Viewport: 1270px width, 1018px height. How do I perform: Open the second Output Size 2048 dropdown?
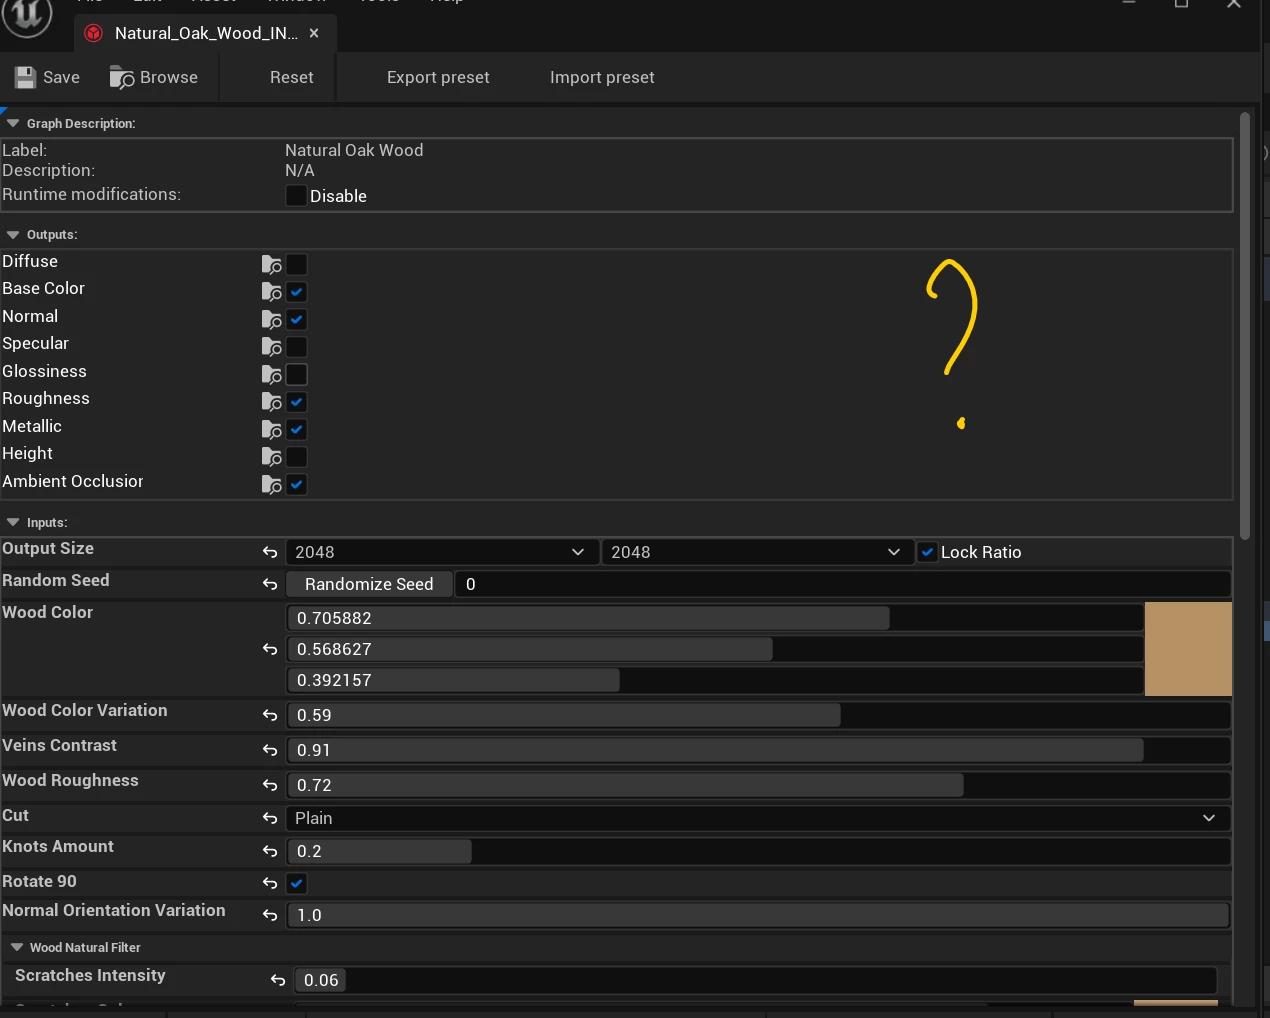coord(758,552)
